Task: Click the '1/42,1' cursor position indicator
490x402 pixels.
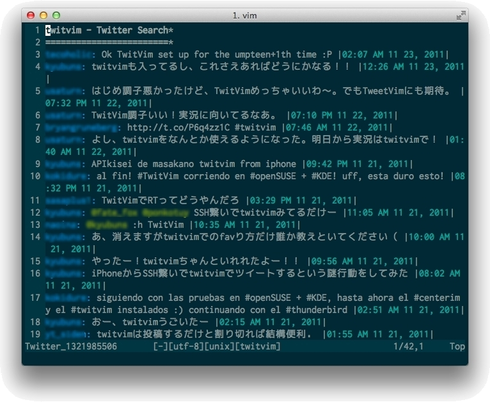Action: (408, 346)
